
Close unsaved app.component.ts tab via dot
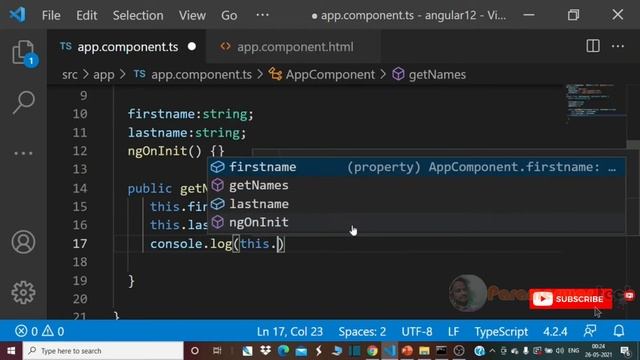click(192, 47)
